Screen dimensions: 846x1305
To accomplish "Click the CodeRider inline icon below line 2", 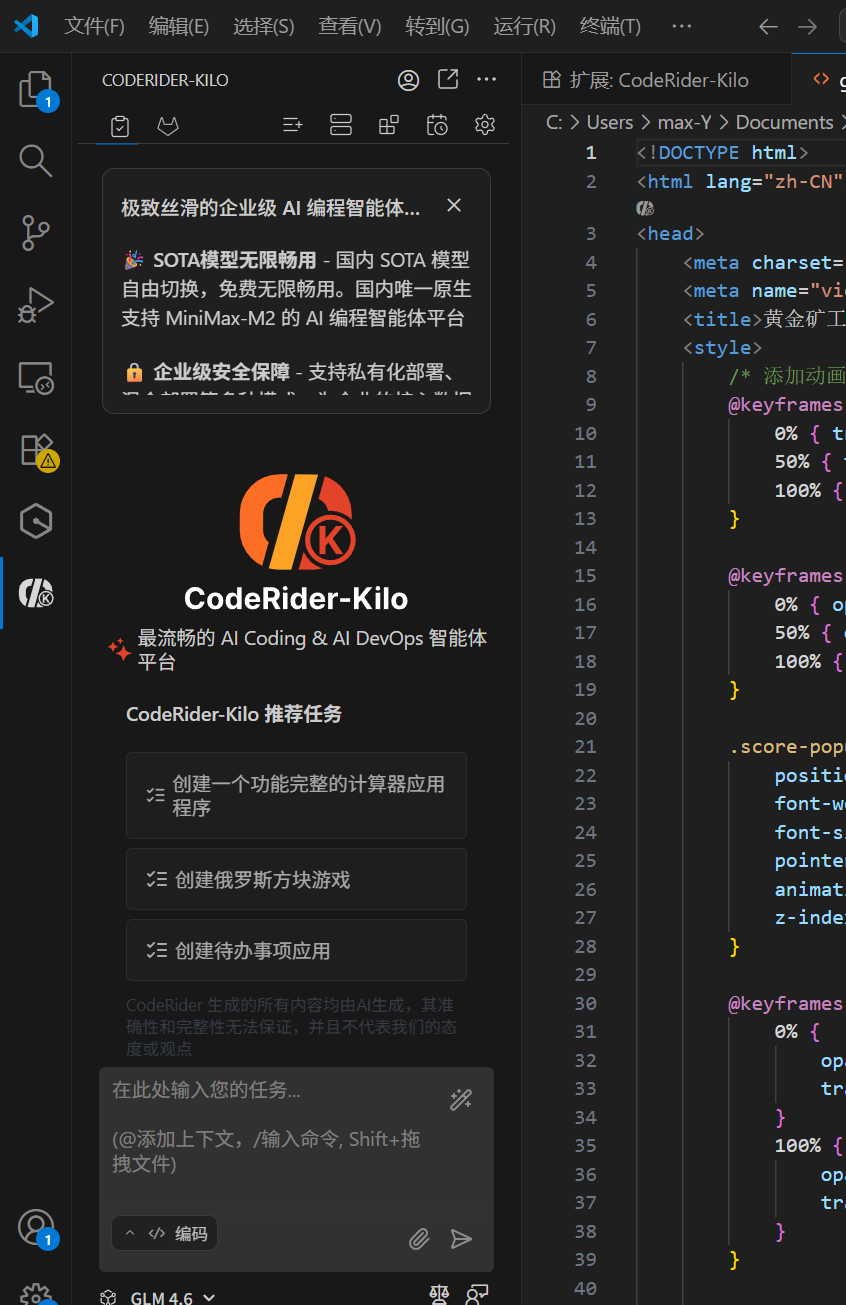I will pyautogui.click(x=645, y=208).
